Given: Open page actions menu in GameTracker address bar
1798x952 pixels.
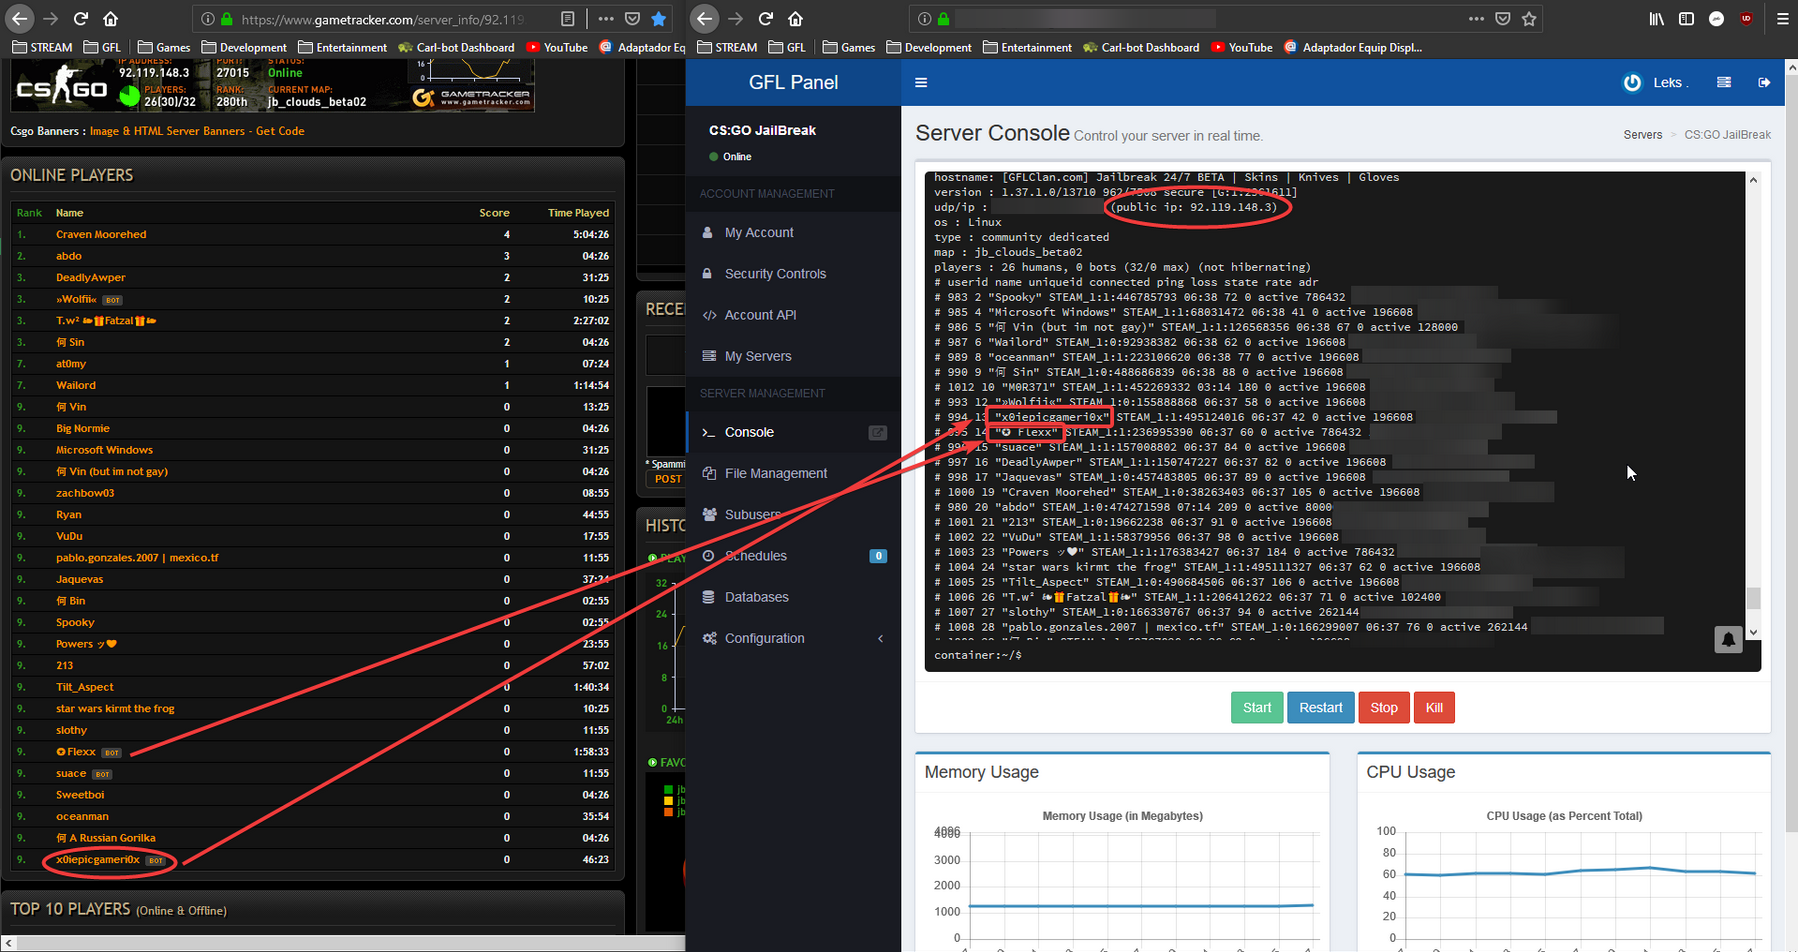Looking at the screenshot, I should [606, 18].
